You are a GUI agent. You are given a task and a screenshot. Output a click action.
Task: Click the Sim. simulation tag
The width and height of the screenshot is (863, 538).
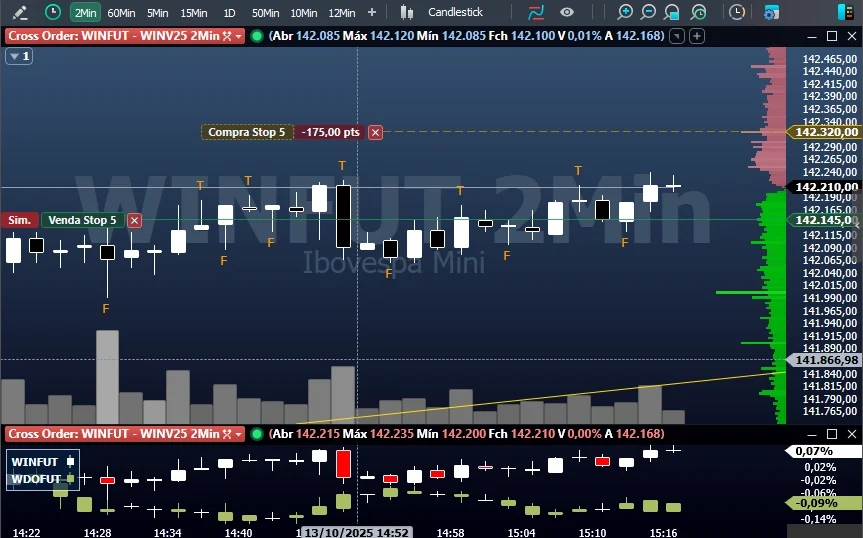click(19, 220)
